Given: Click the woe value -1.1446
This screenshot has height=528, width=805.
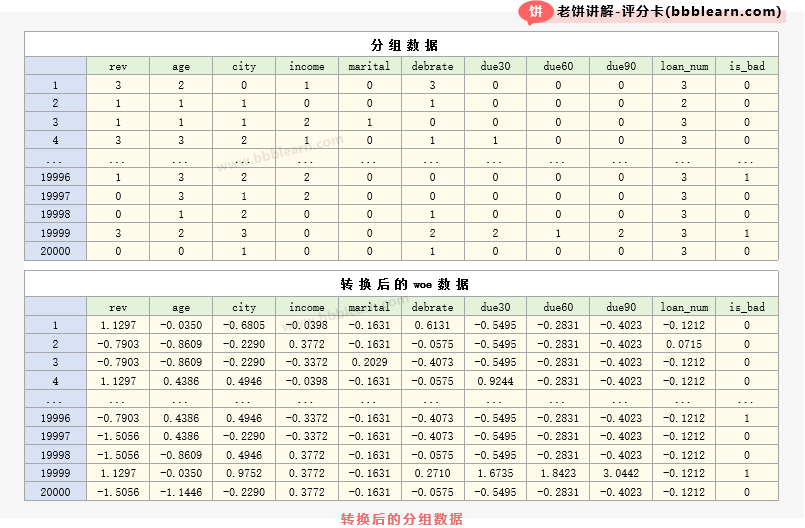Looking at the screenshot, I should pos(181,492).
